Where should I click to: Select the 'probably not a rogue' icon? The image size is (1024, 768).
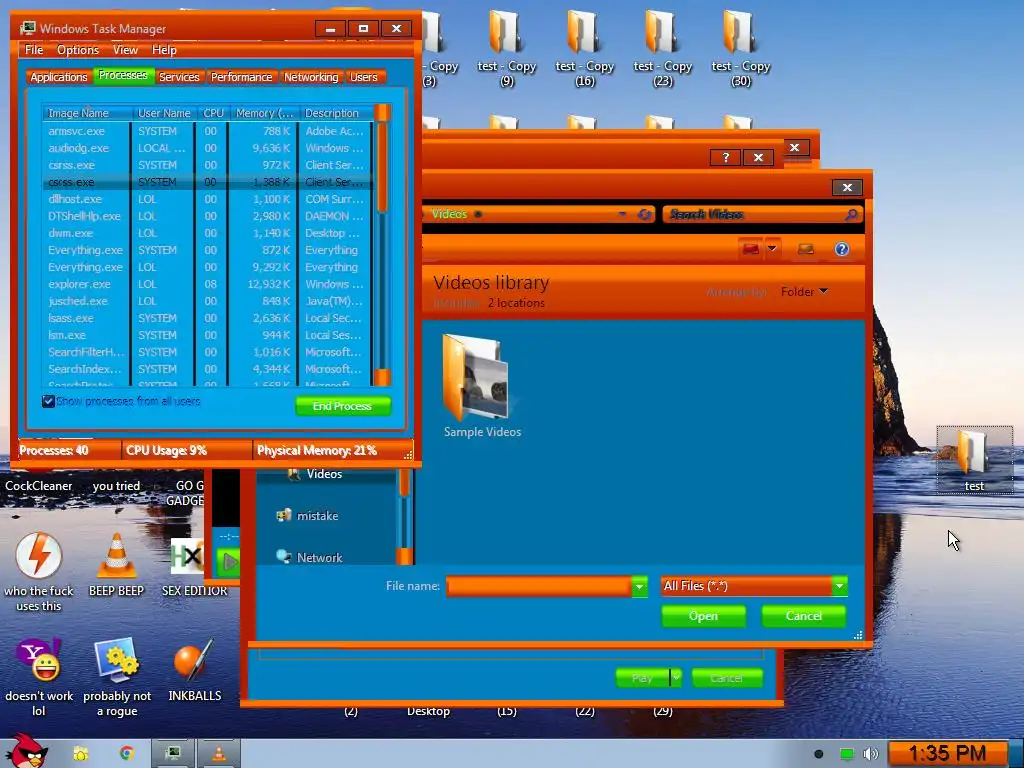point(117,677)
